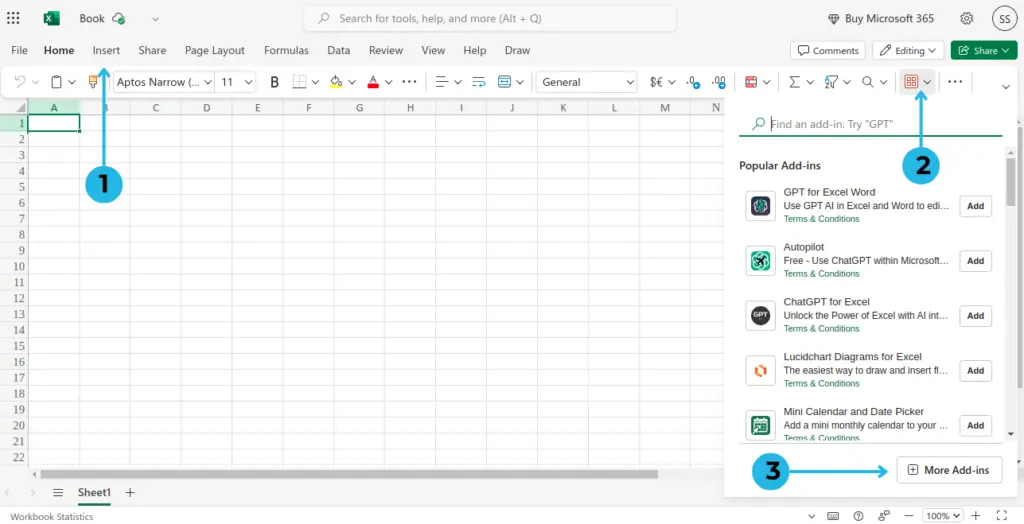Image resolution: width=1024 pixels, height=524 pixels.
Task: Expand the font color dropdown arrow
Action: coord(389,82)
